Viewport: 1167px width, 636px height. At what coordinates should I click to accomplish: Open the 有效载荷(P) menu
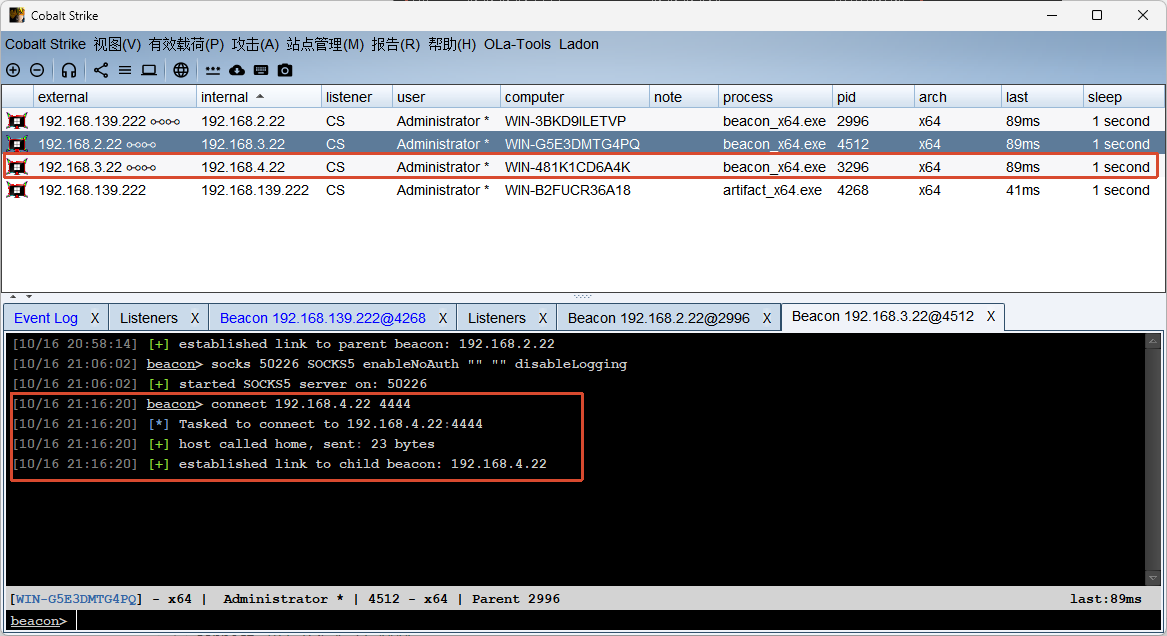(186, 45)
